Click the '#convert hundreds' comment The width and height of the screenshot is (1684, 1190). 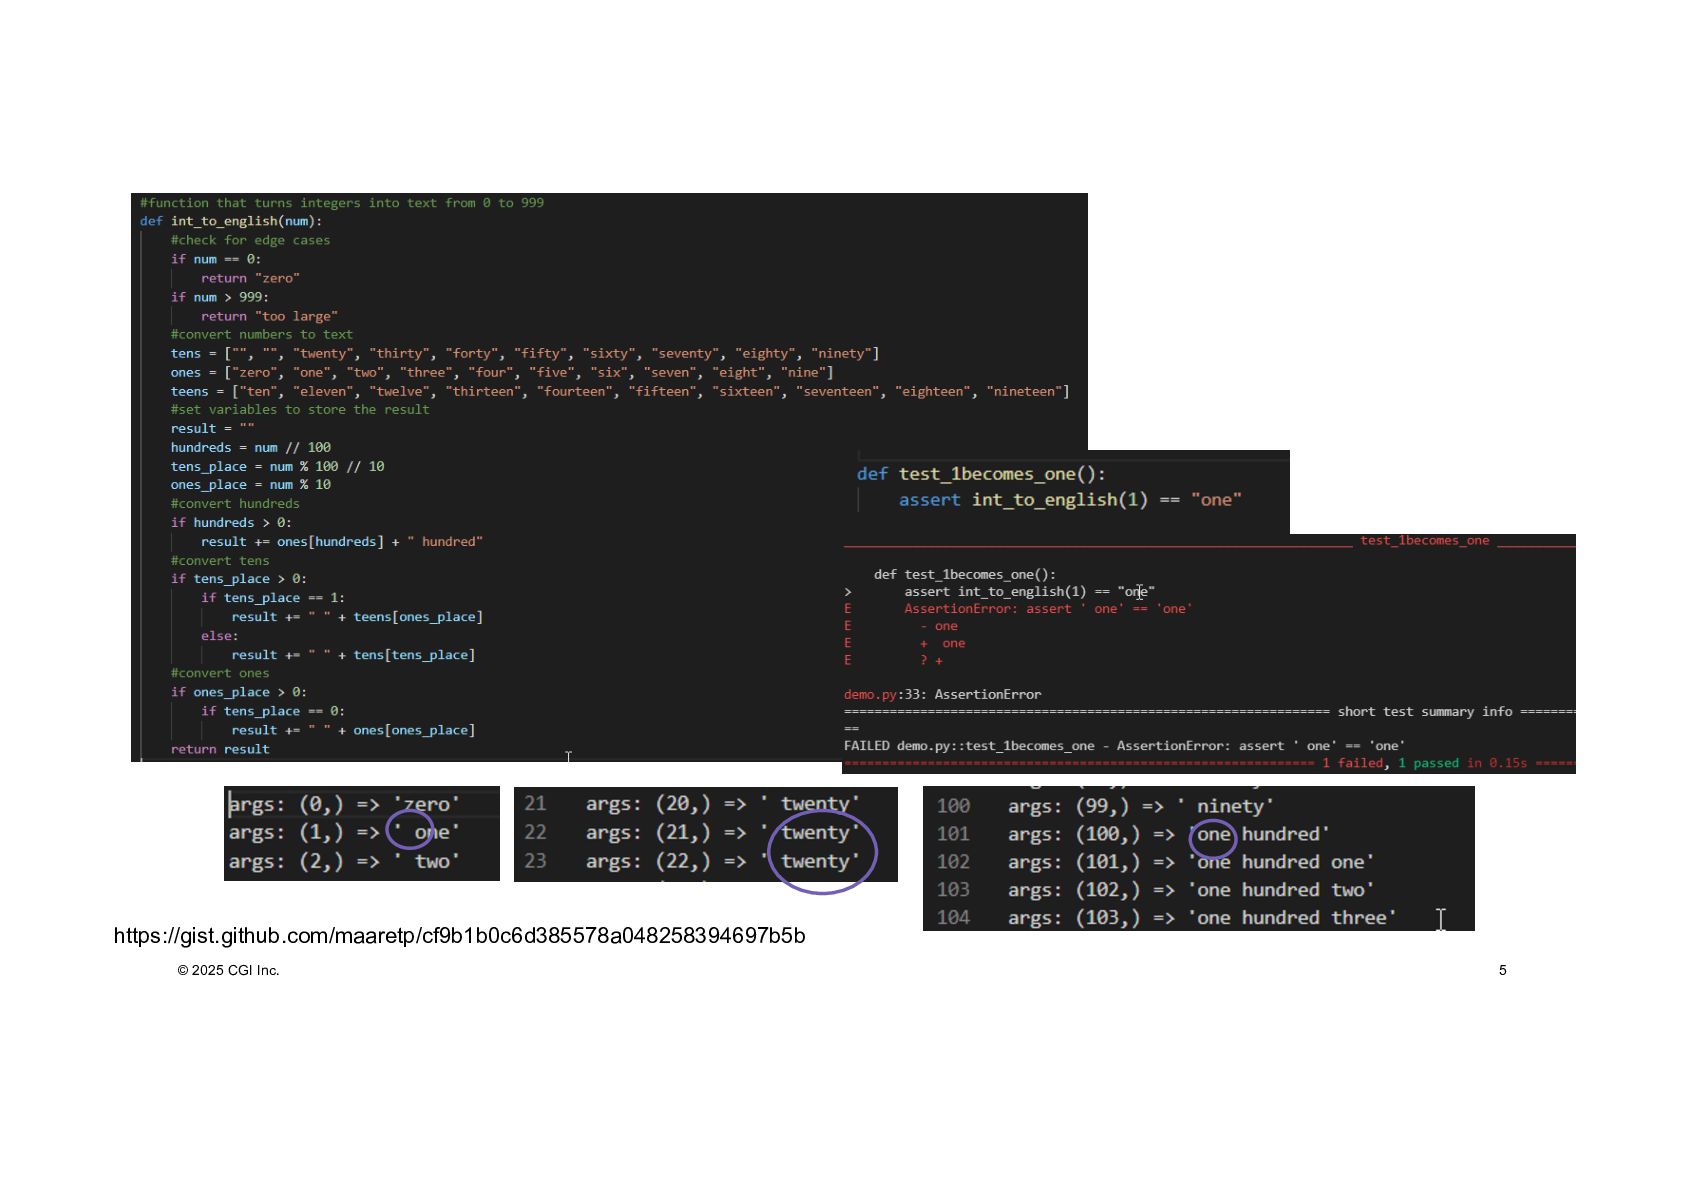pos(235,504)
